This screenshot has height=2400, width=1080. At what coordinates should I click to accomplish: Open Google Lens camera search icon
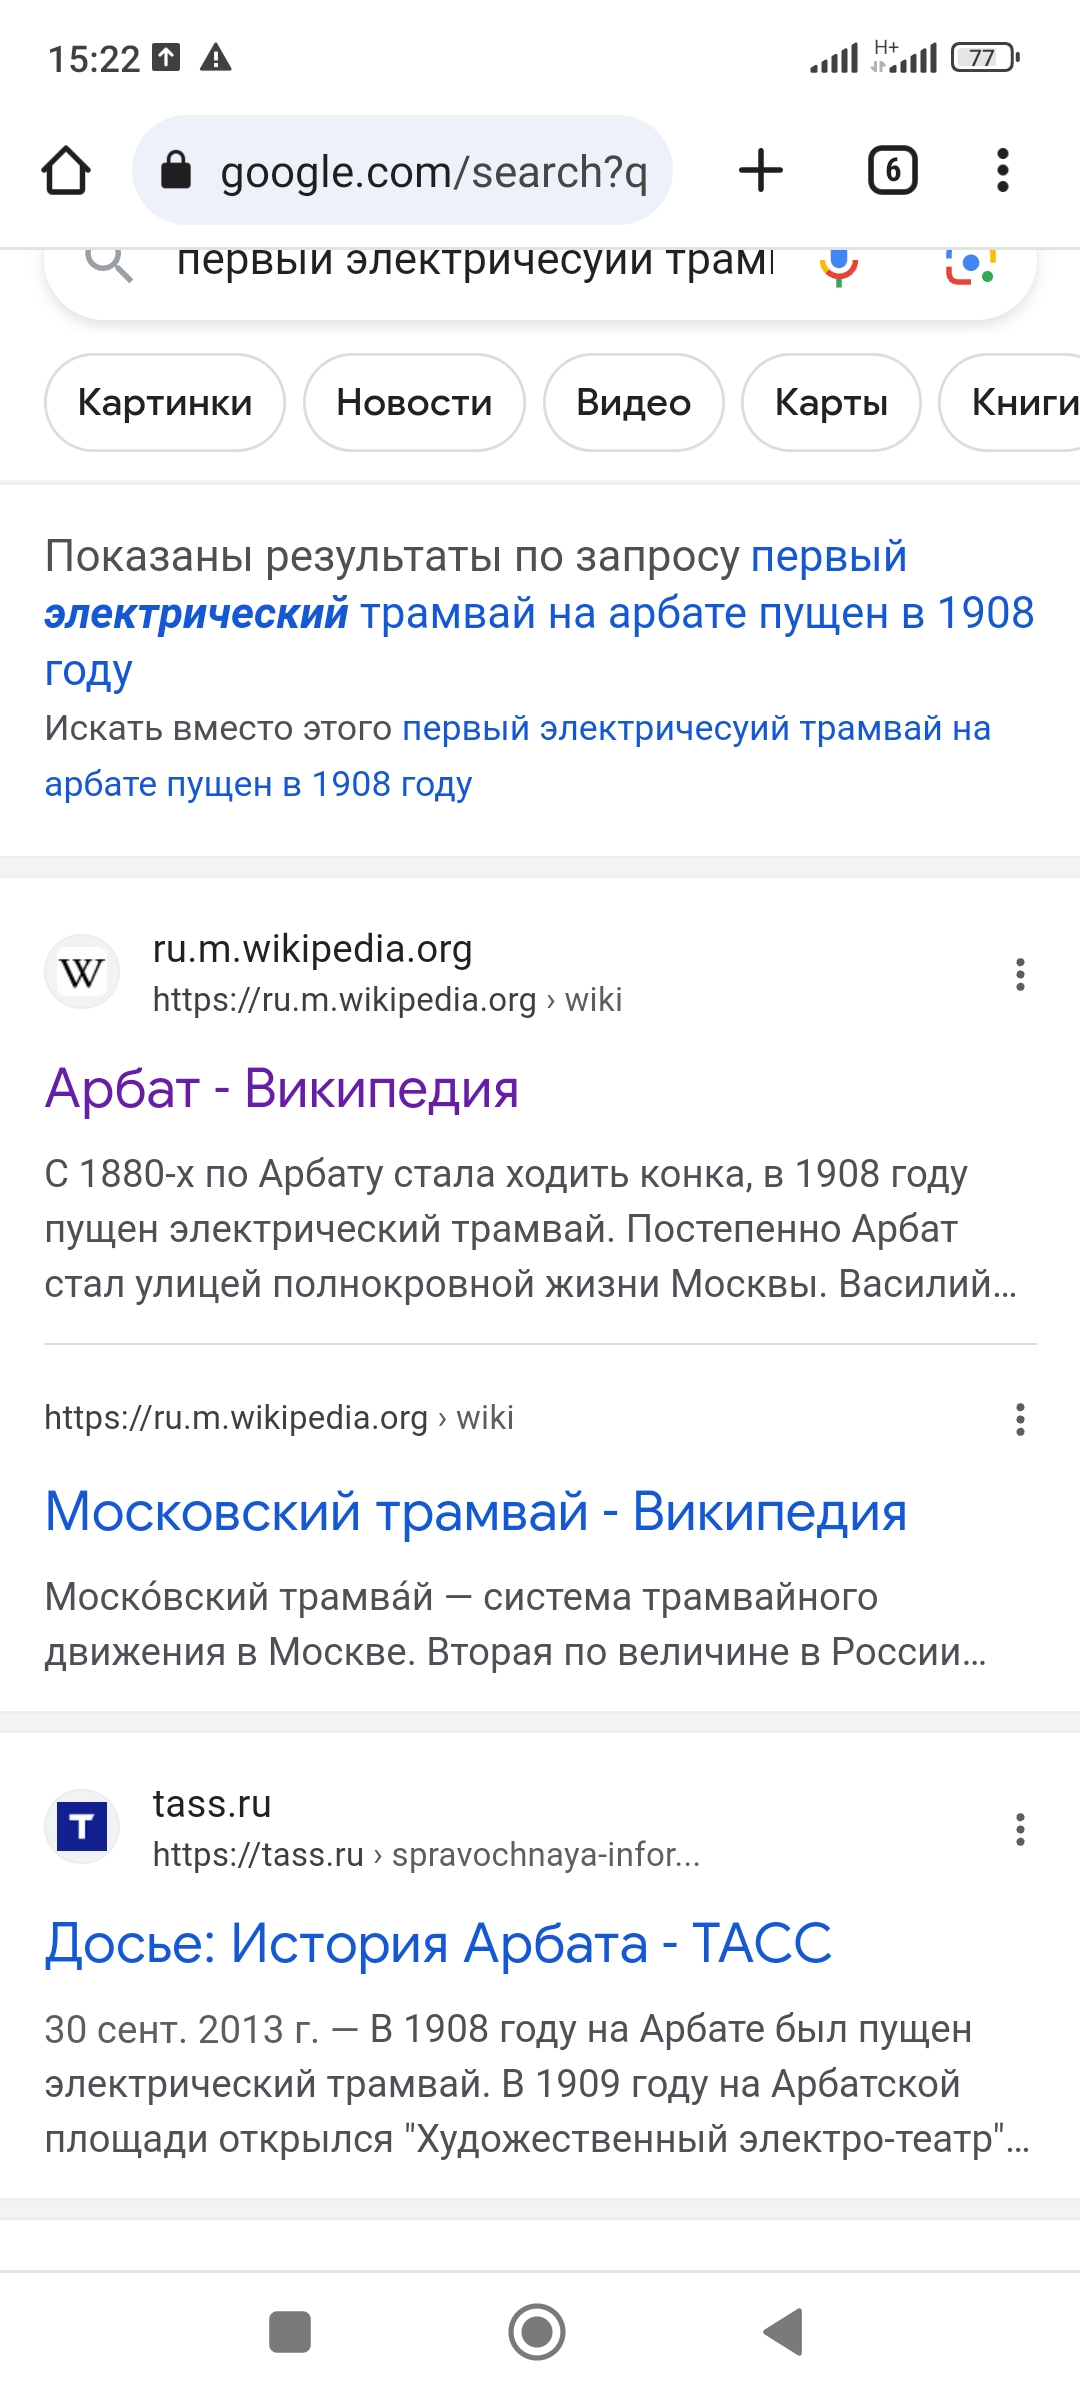click(970, 265)
